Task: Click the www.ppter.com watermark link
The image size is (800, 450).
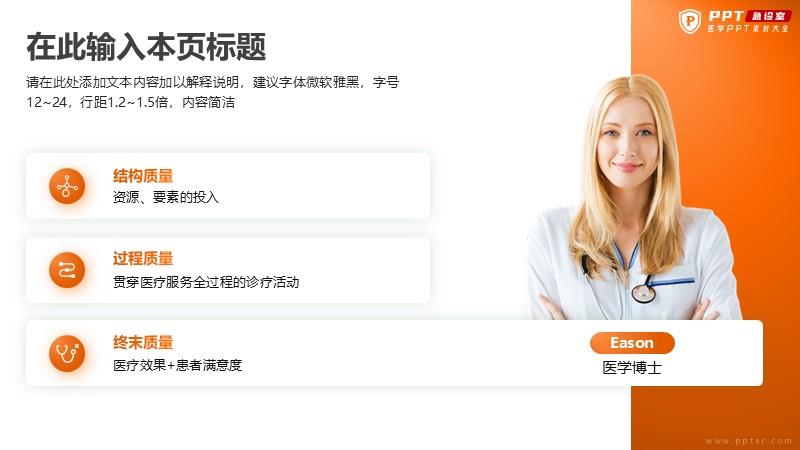Action: [748, 441]
